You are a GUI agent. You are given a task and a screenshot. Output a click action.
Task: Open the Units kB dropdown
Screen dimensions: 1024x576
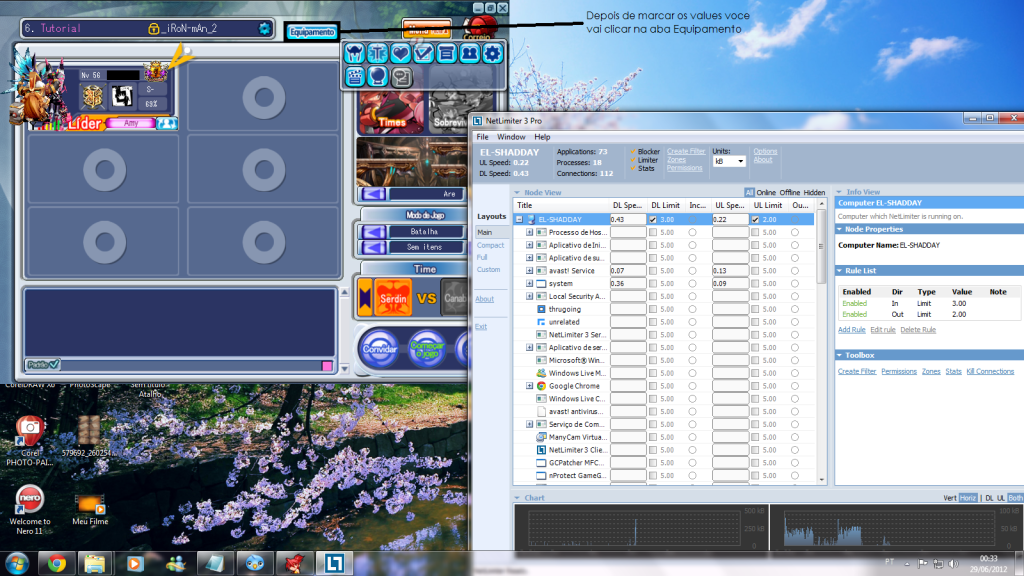739,160
